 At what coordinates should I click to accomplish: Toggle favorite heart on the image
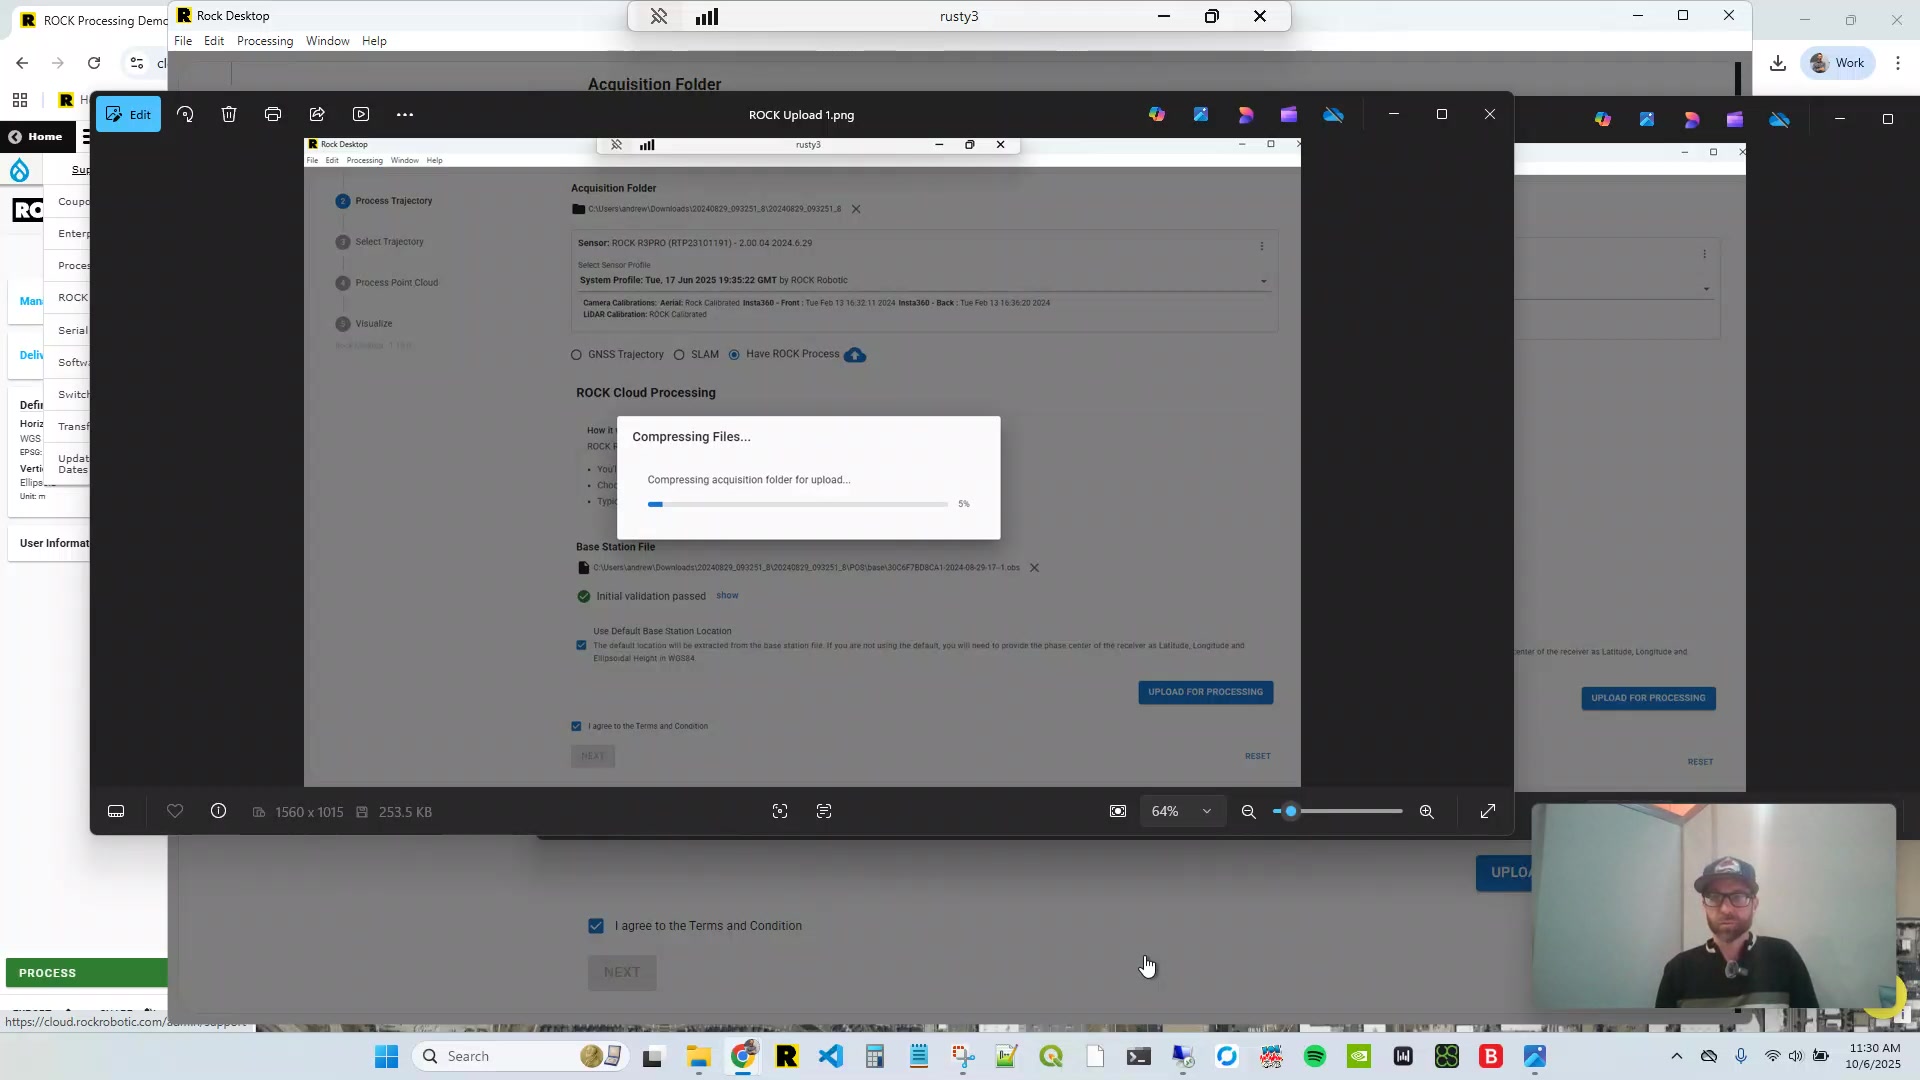click(x=175, y=811)
